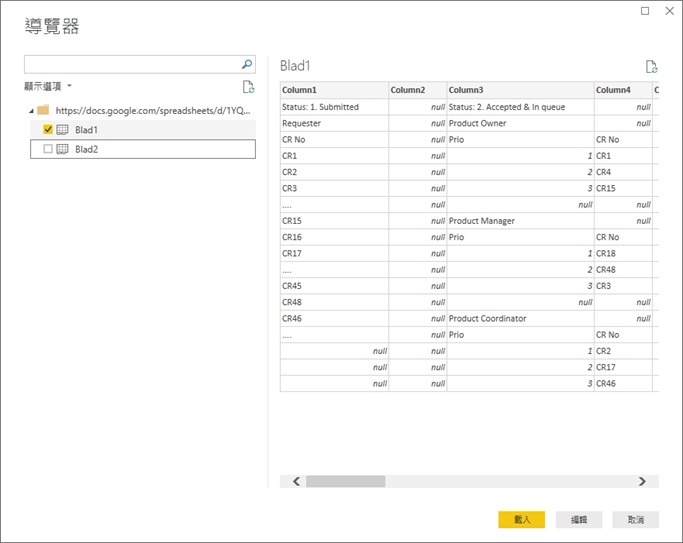Open the 顯示選項 dropdown
The image size is (683, 543).
tap(49, 86)
